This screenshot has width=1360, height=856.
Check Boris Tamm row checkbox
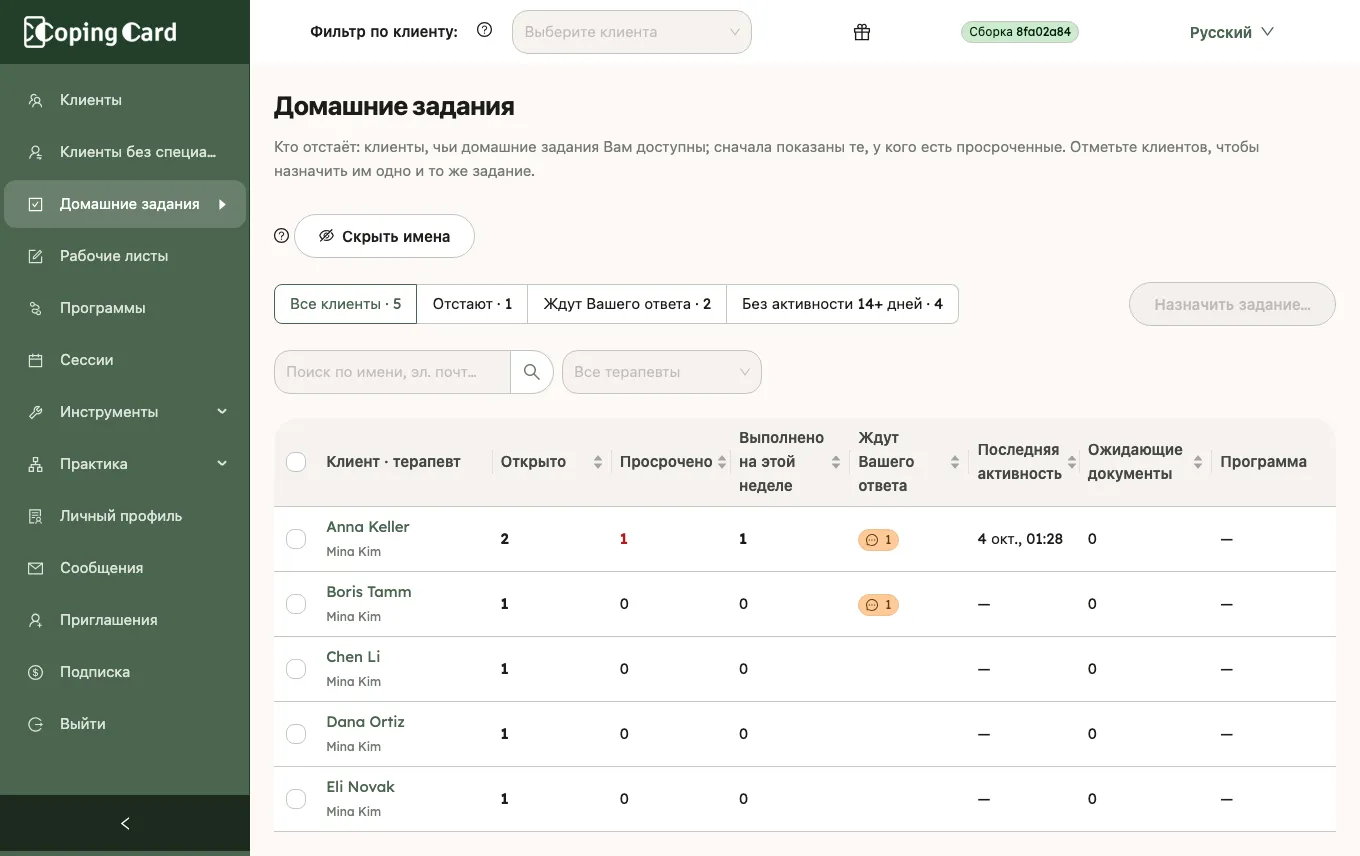pyautogui.click(x=296, y=604)
